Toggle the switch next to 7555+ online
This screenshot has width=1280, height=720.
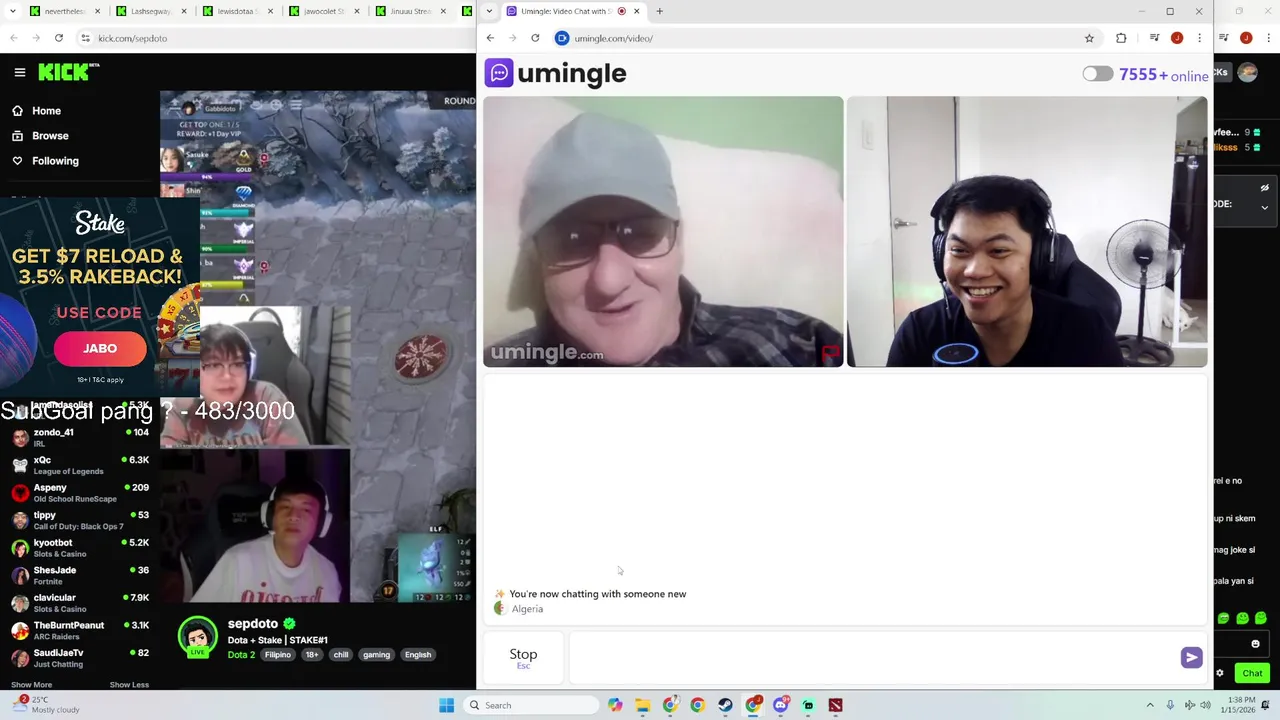[1097, 74]
